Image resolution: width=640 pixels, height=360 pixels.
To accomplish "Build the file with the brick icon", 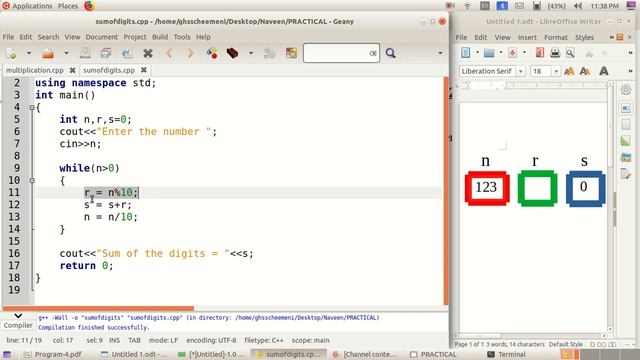I will click(233, 53).
